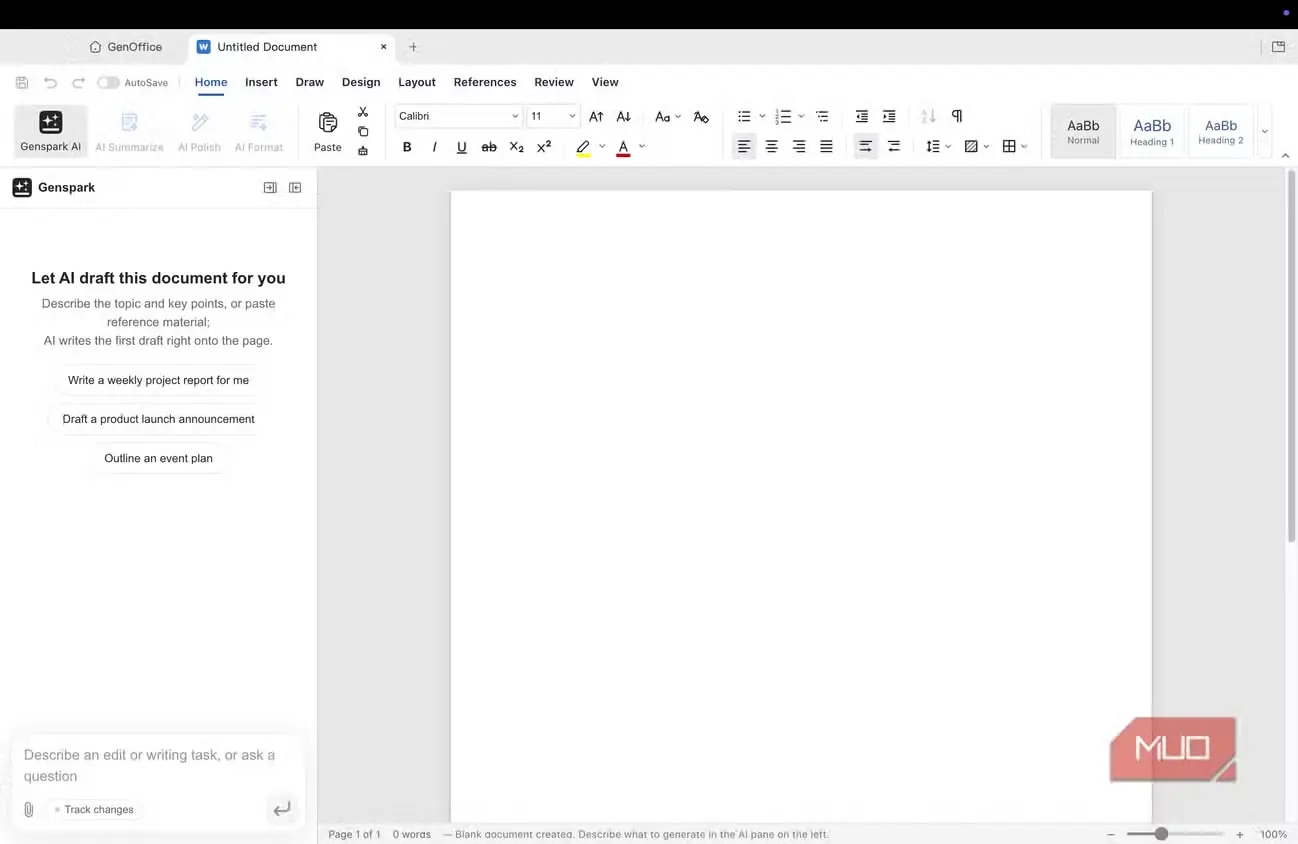Show paragraph marks with the pilcrow icon
This screenshot has height=844, width=1298.
click(957, 116)
